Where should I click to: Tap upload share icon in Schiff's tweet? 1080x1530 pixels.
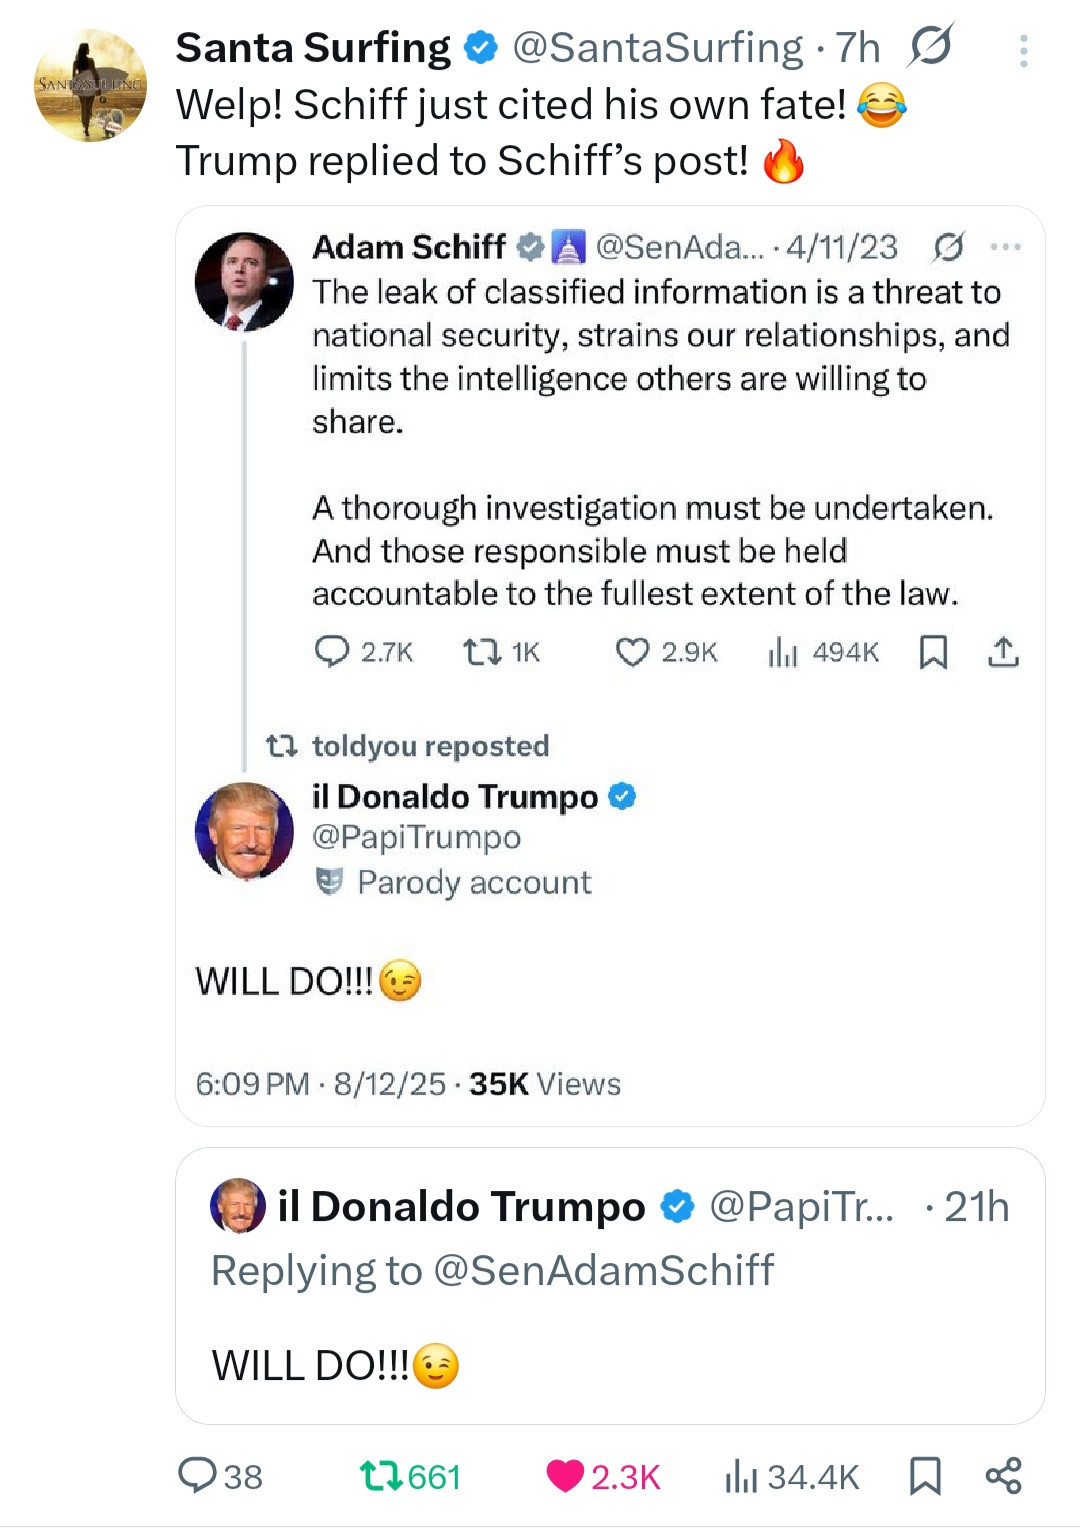tap(1003, 652)
